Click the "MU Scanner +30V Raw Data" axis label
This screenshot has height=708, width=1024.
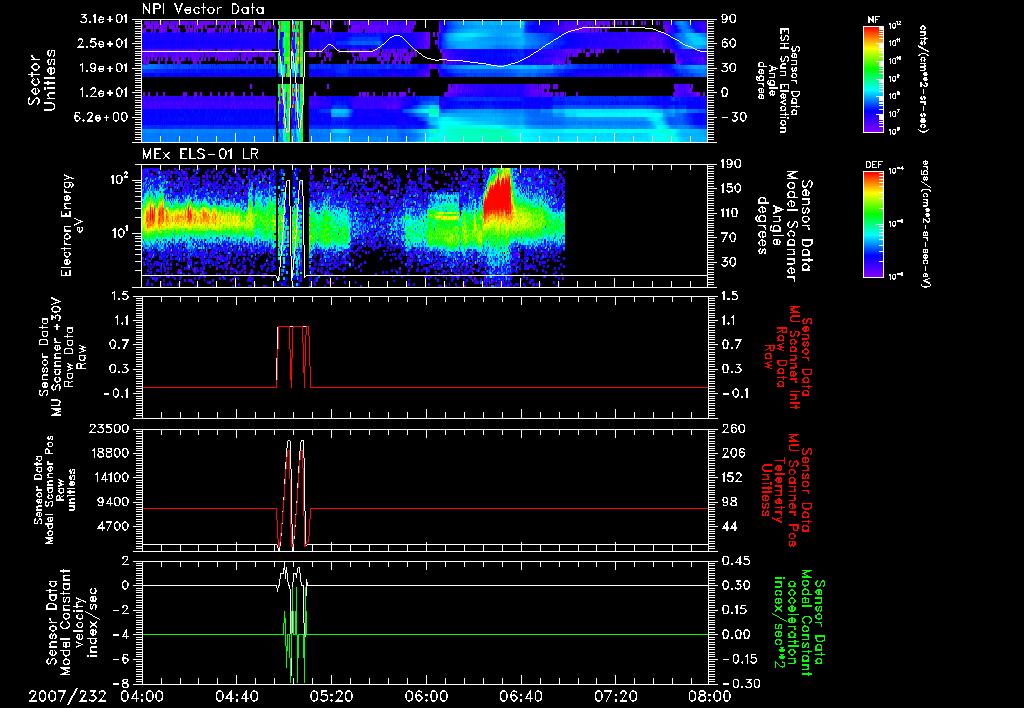tap(61, 358)
